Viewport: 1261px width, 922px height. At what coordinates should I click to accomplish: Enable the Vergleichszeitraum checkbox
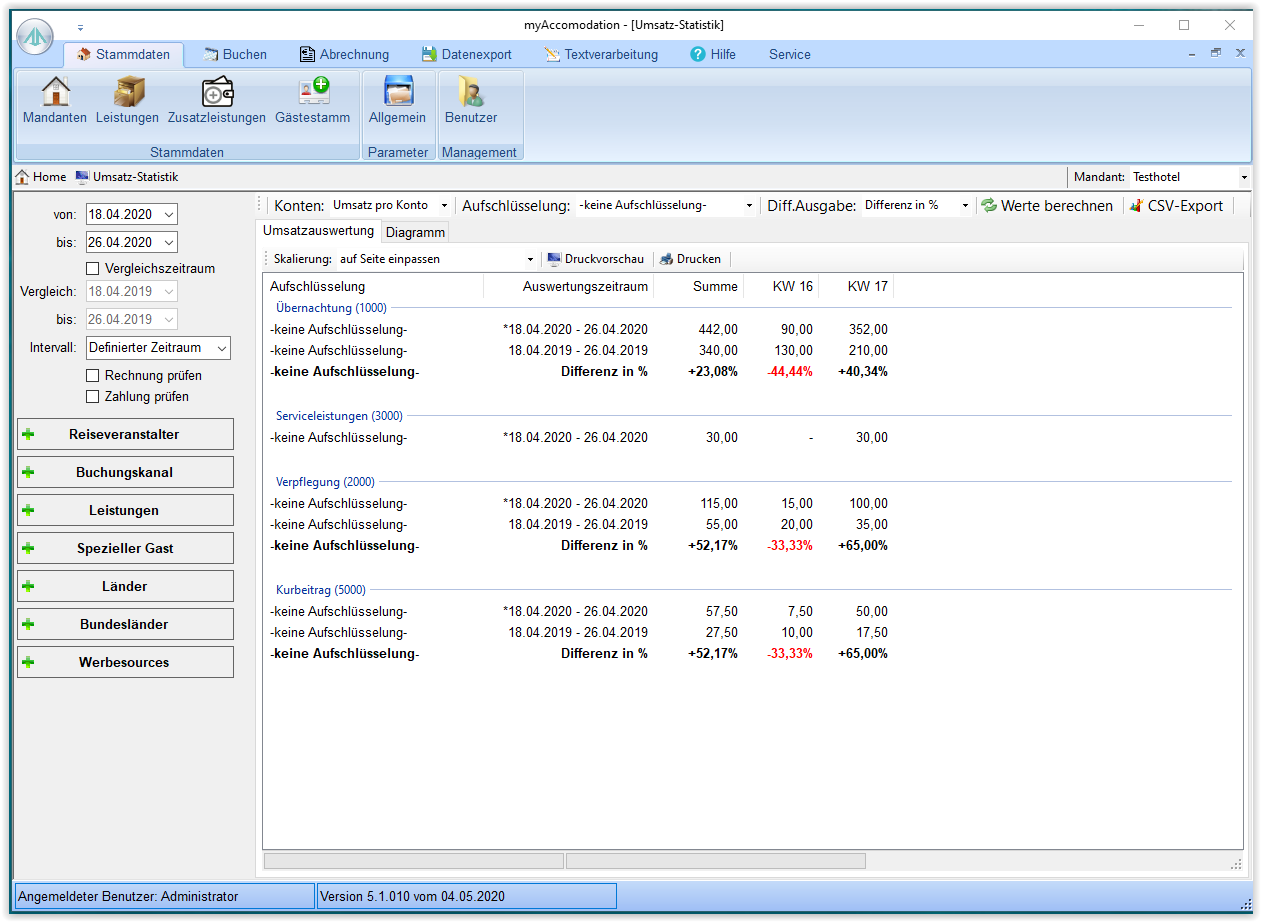coord(93,268)
